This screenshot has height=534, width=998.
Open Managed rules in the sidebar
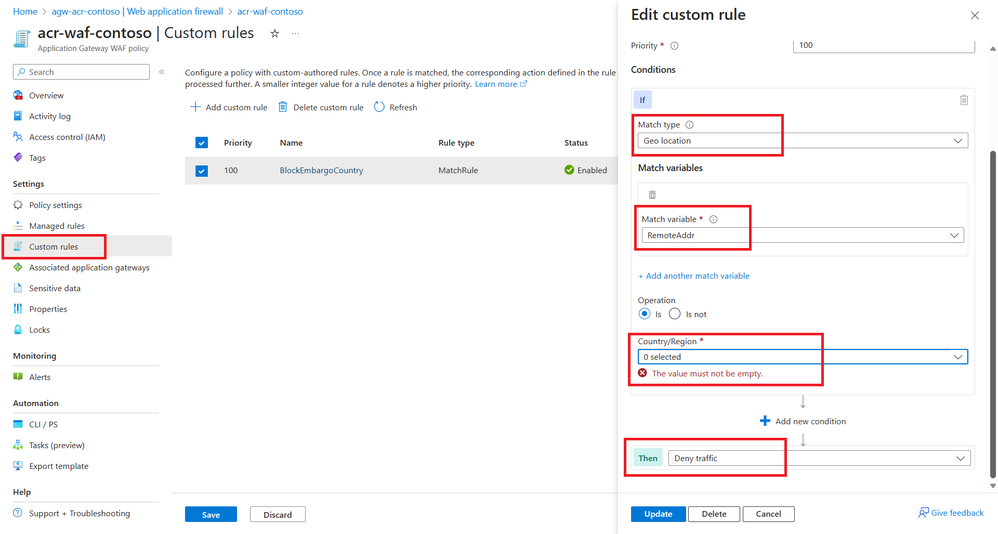57,226
